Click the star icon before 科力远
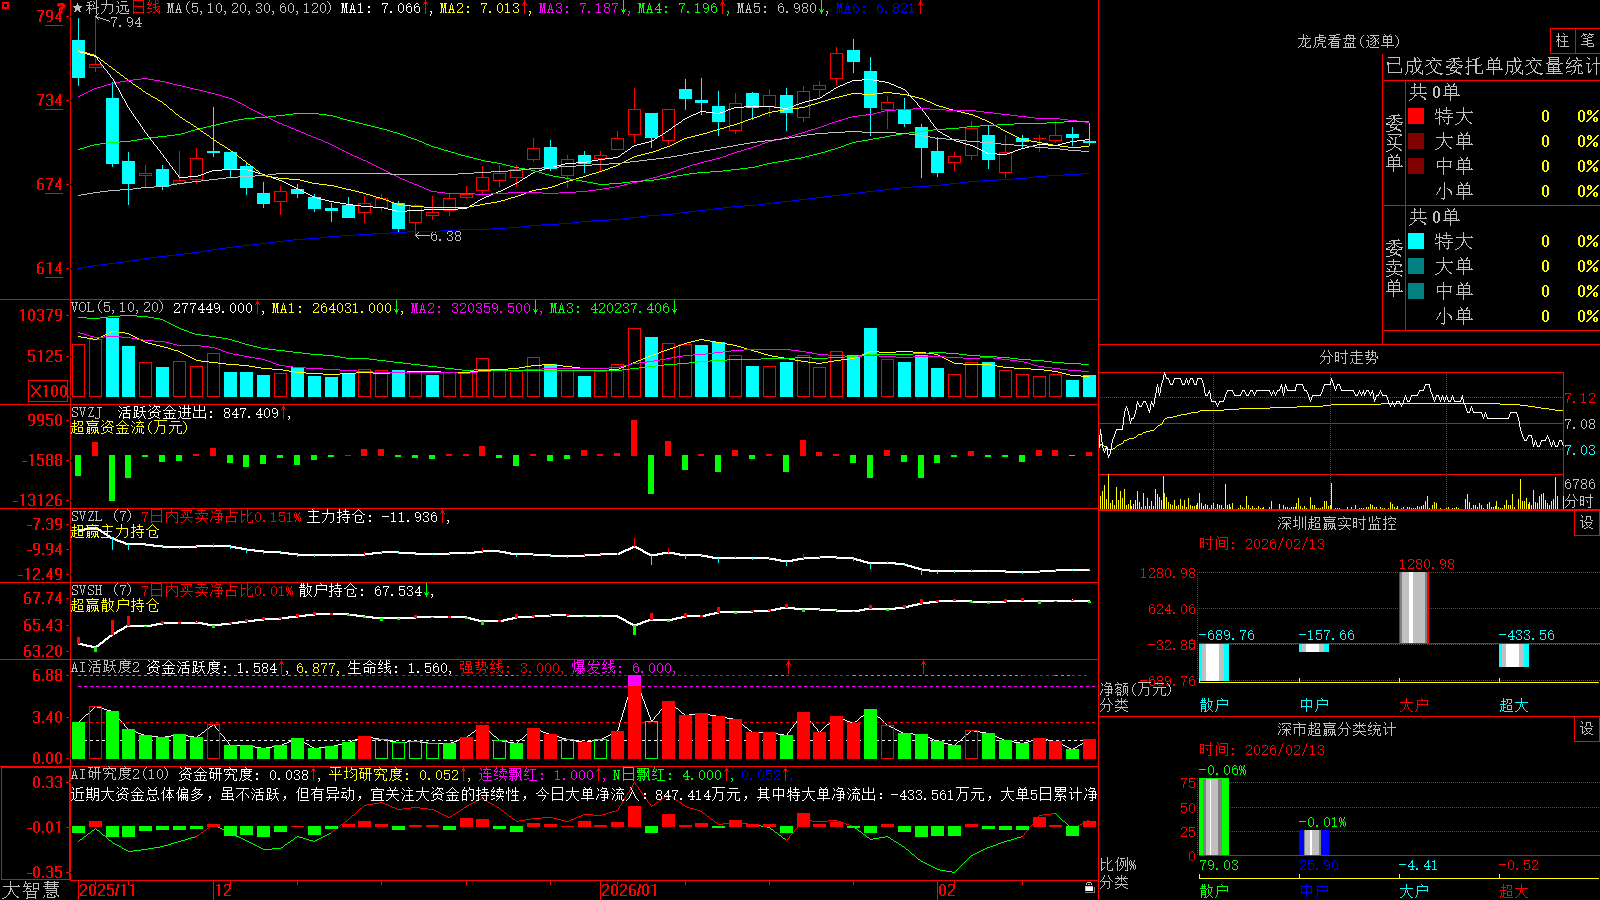The height and width of the screenshot is (900, 1600). (77, 8)
